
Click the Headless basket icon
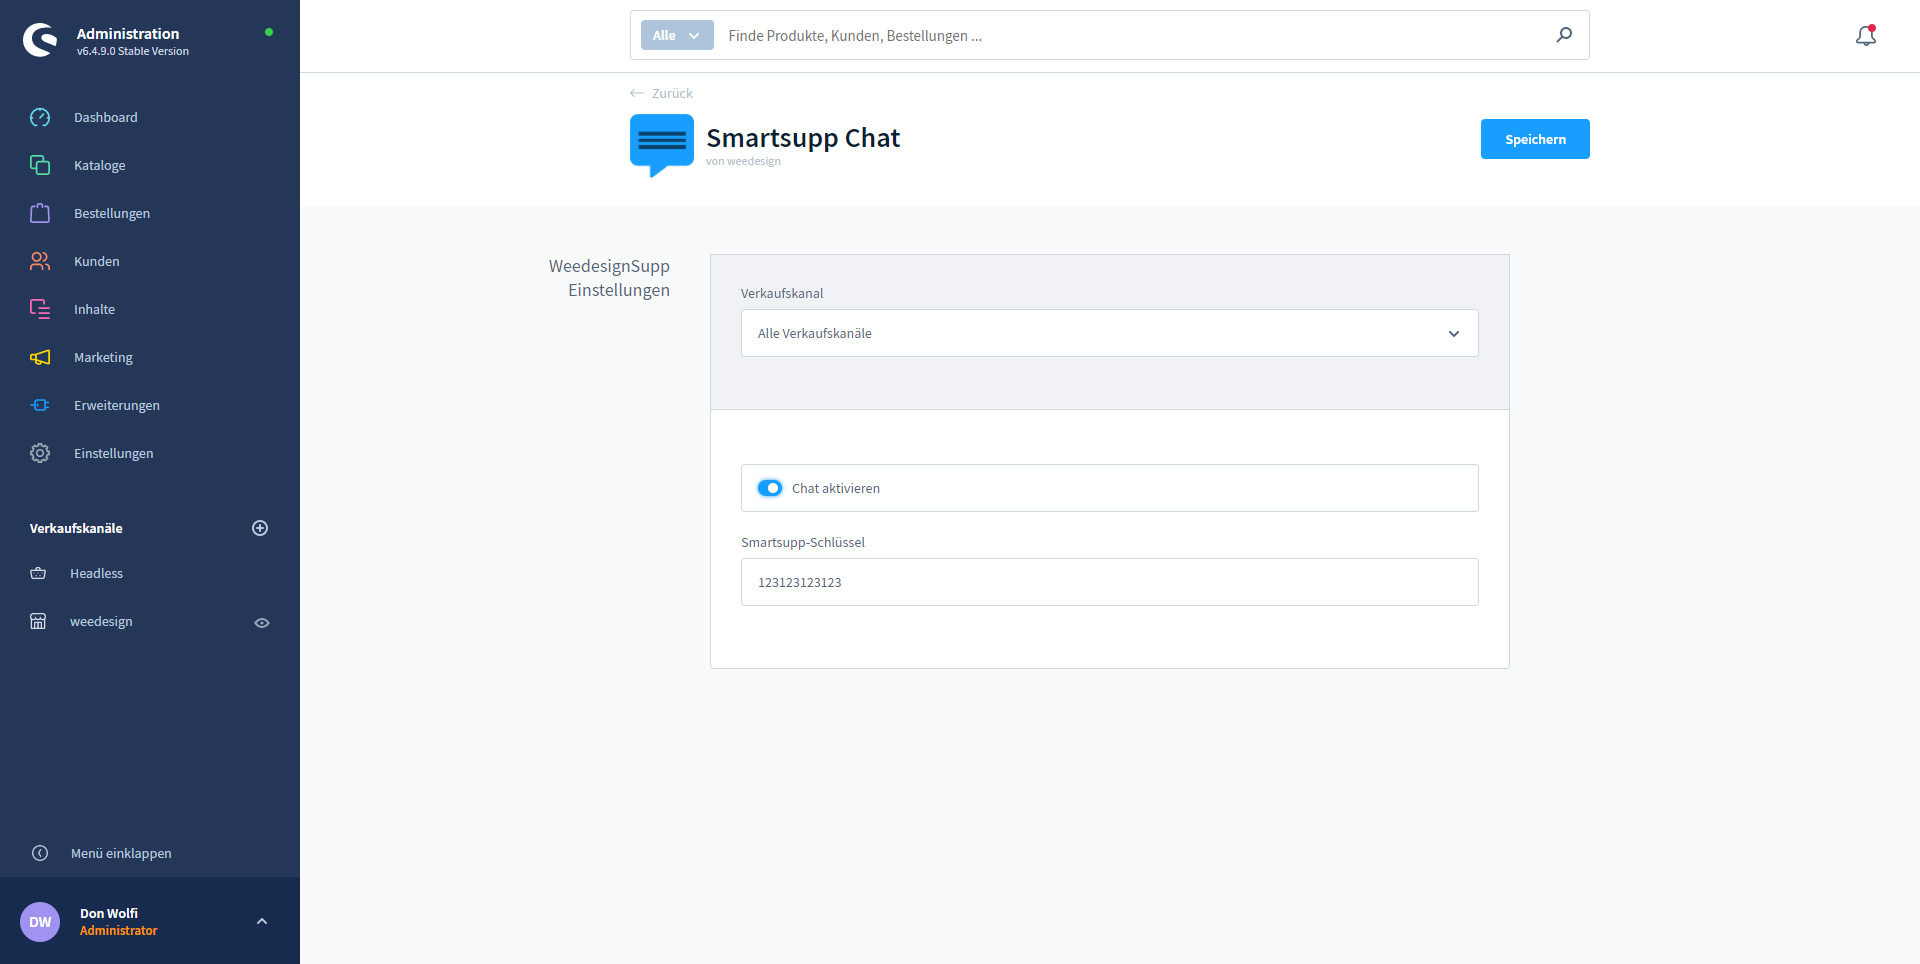(38, 573)
